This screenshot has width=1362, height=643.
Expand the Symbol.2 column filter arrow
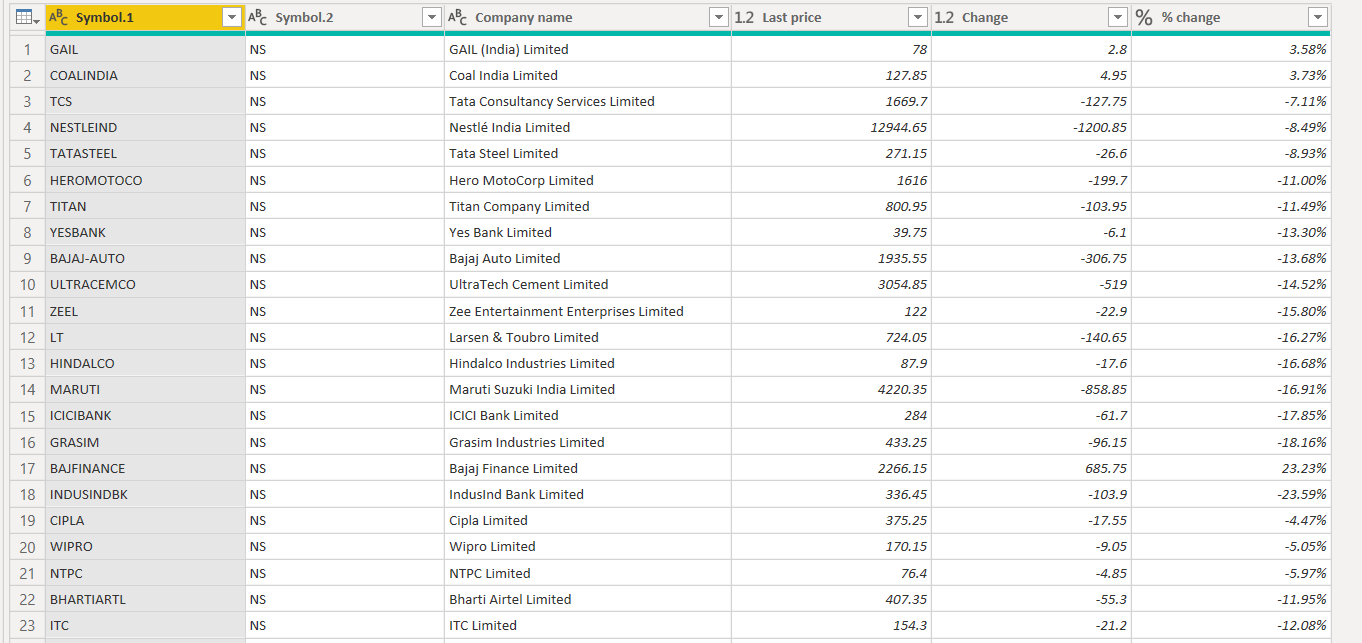[432, 17]
